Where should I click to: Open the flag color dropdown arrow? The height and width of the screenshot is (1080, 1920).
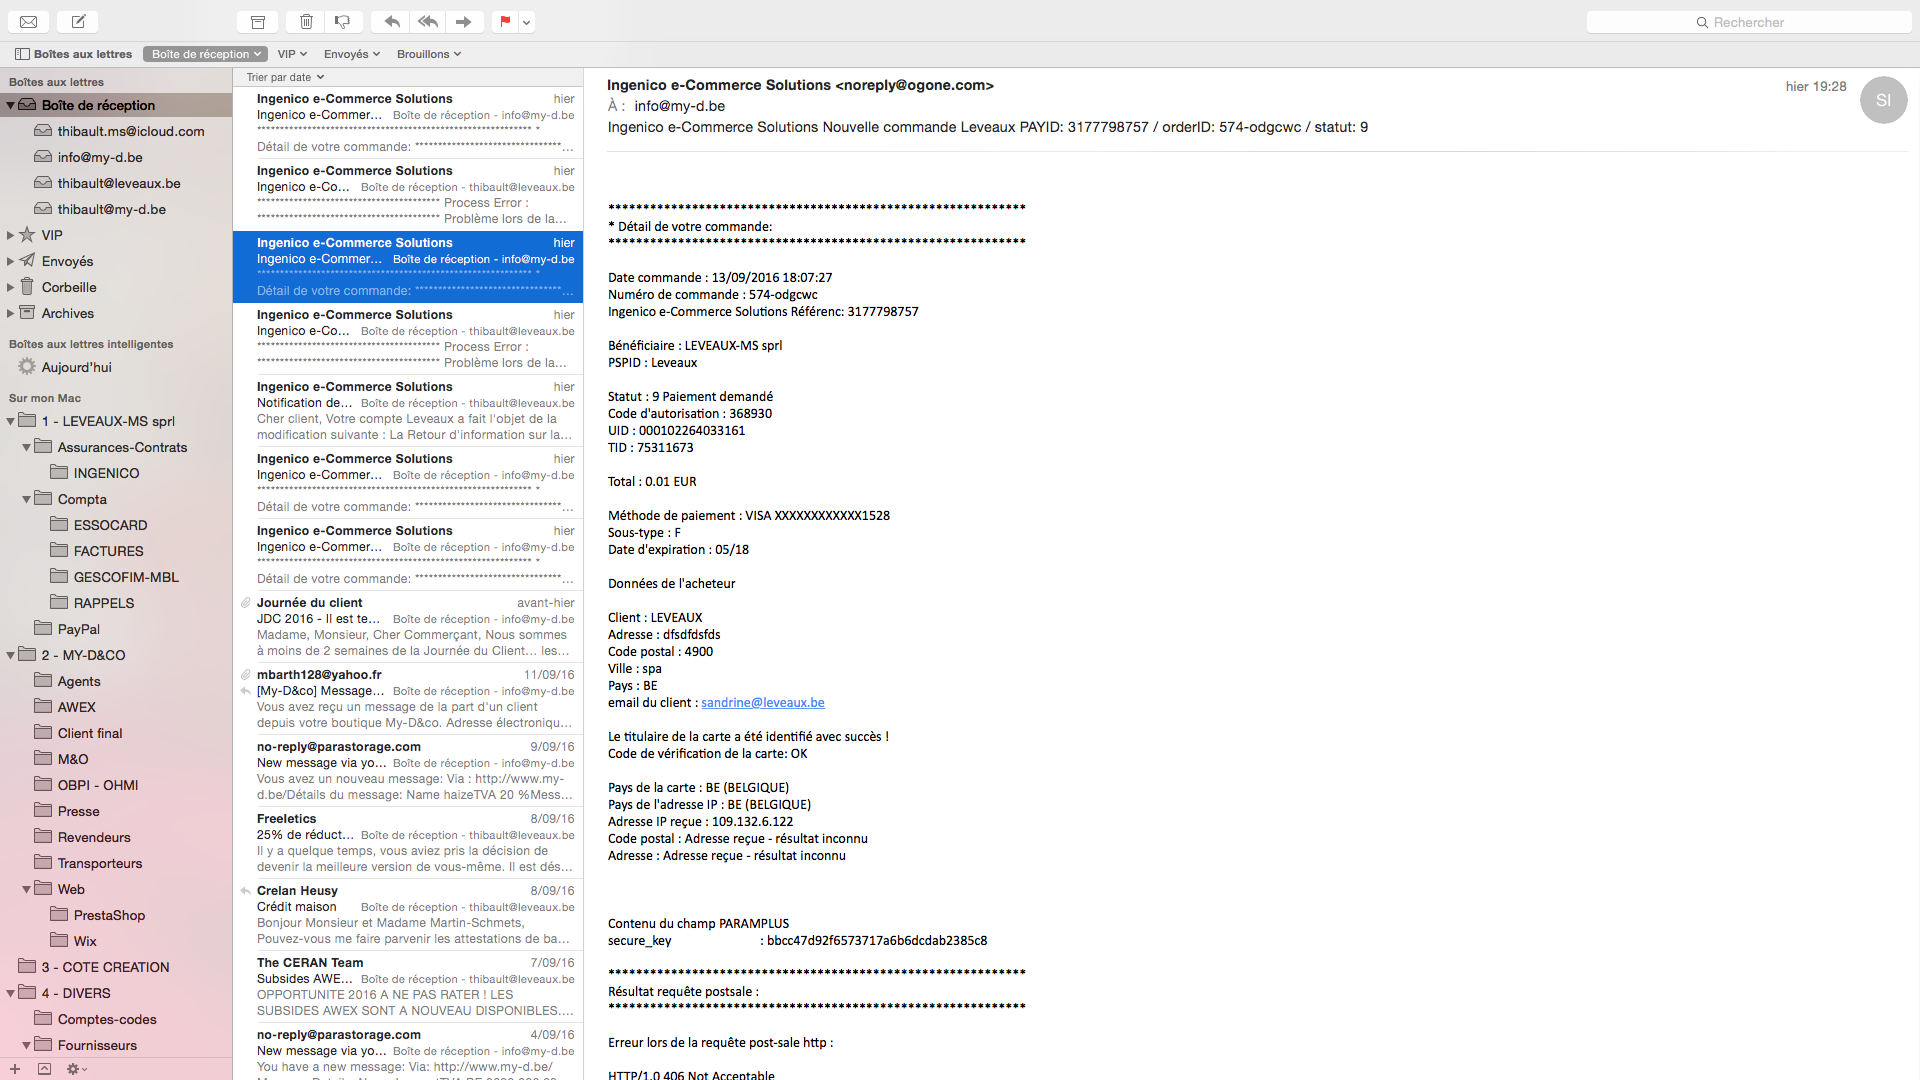coord(527,21)
